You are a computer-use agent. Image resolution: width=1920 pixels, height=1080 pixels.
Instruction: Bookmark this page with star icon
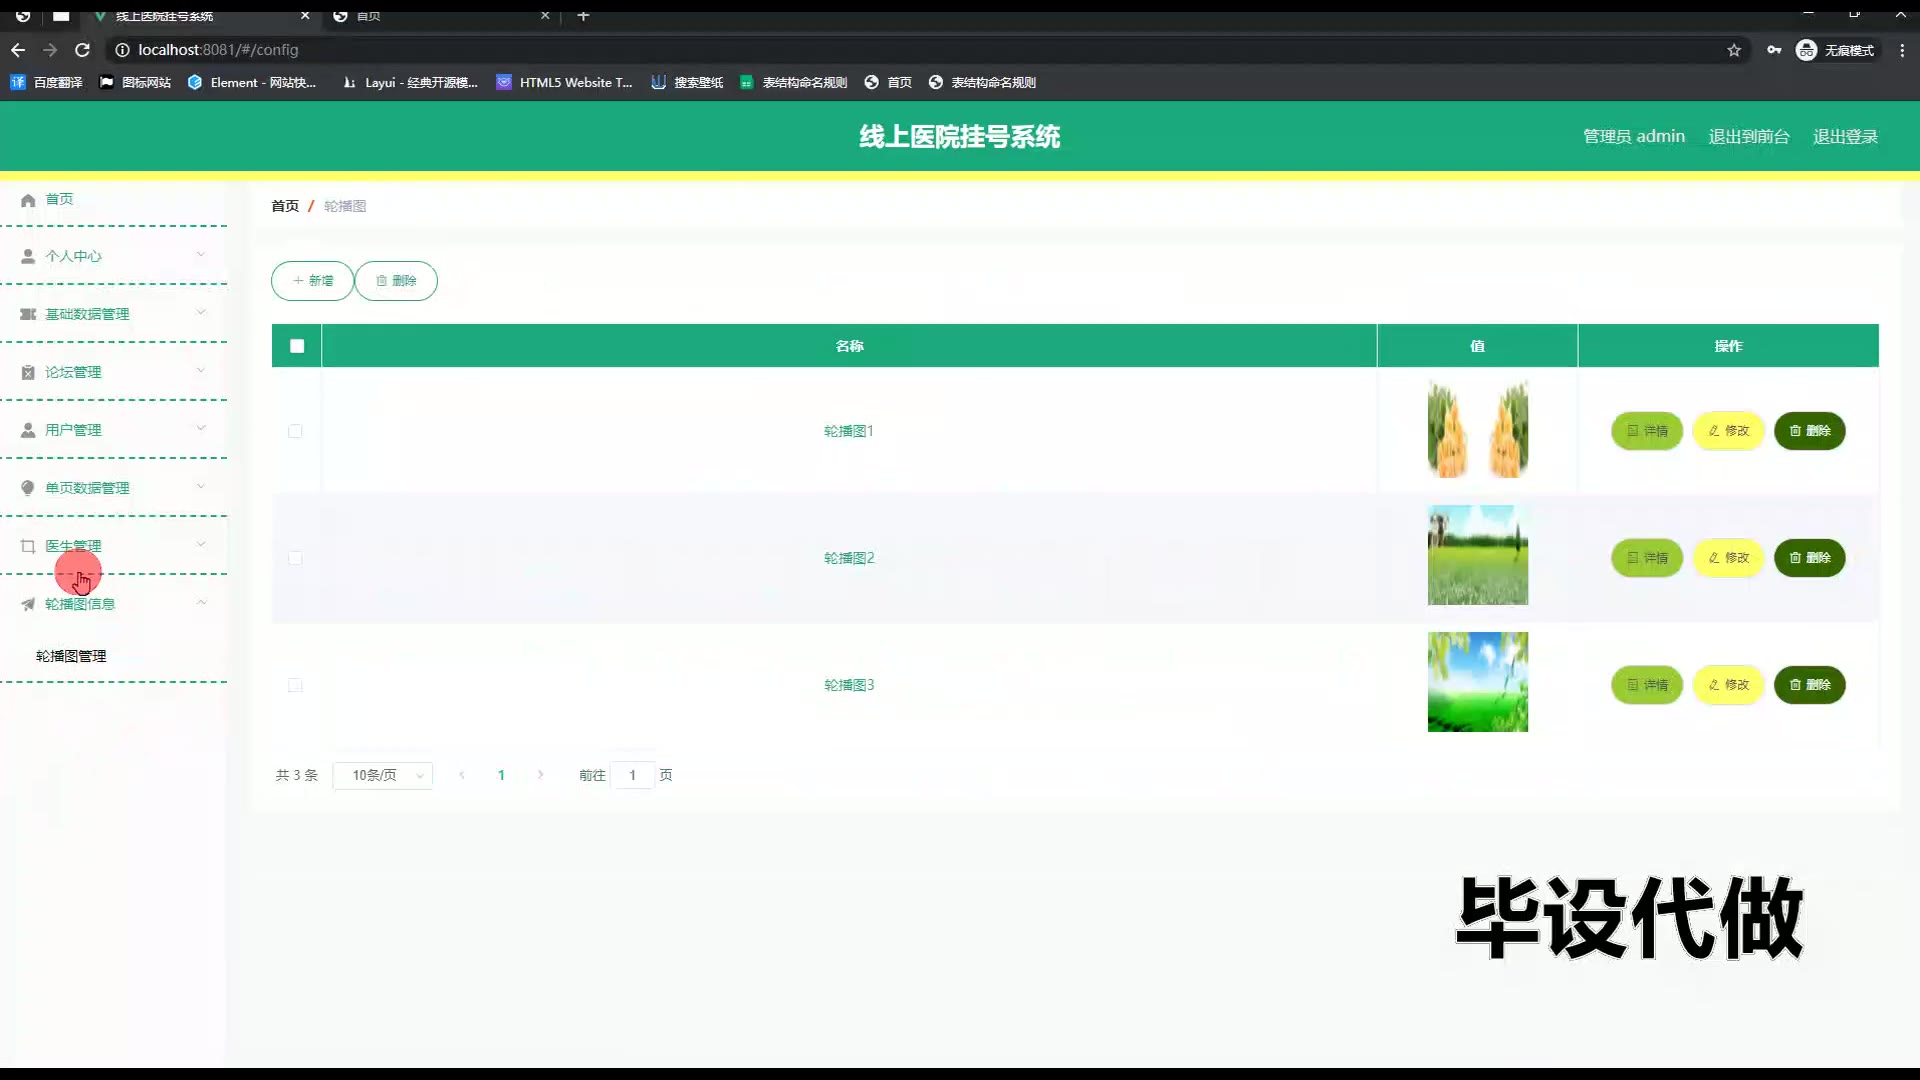coord(1734,50)
